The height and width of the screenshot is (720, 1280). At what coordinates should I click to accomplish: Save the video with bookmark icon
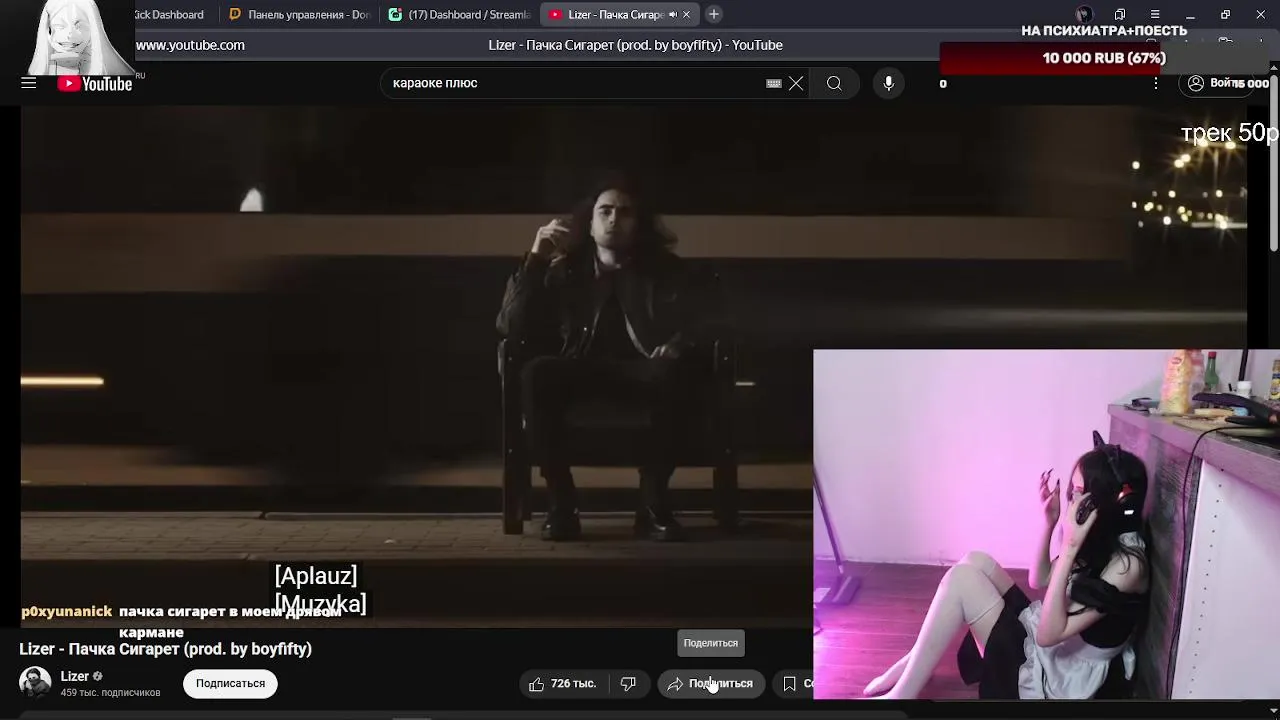pos(790,684)
